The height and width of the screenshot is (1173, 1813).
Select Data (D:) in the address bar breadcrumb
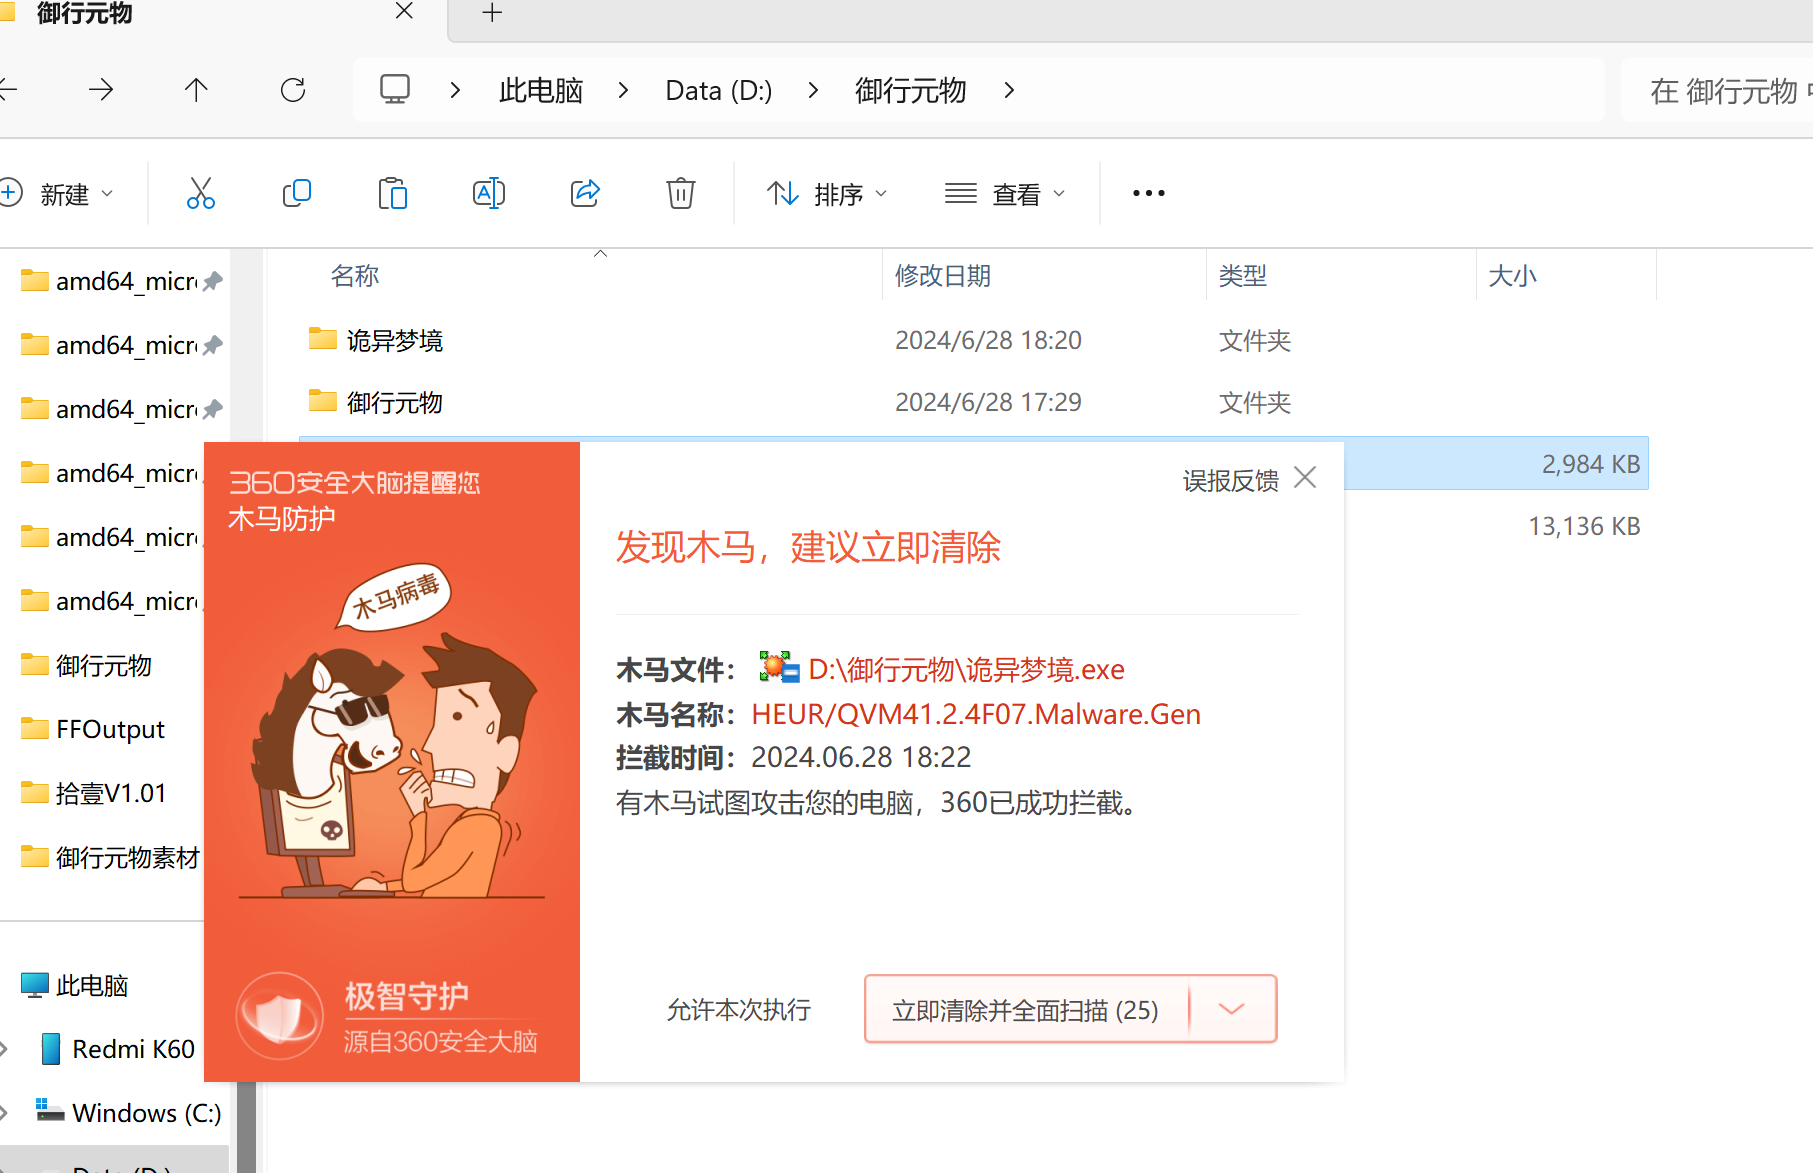coord(719,91)
